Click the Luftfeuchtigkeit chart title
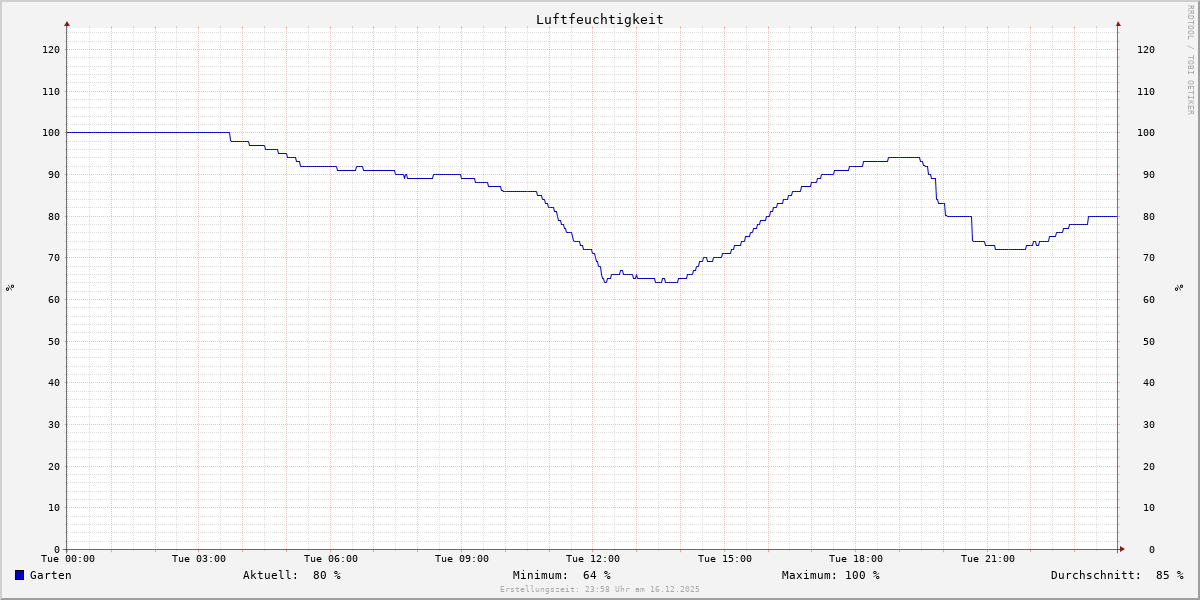1200x600 pixels. pos(599,19)
